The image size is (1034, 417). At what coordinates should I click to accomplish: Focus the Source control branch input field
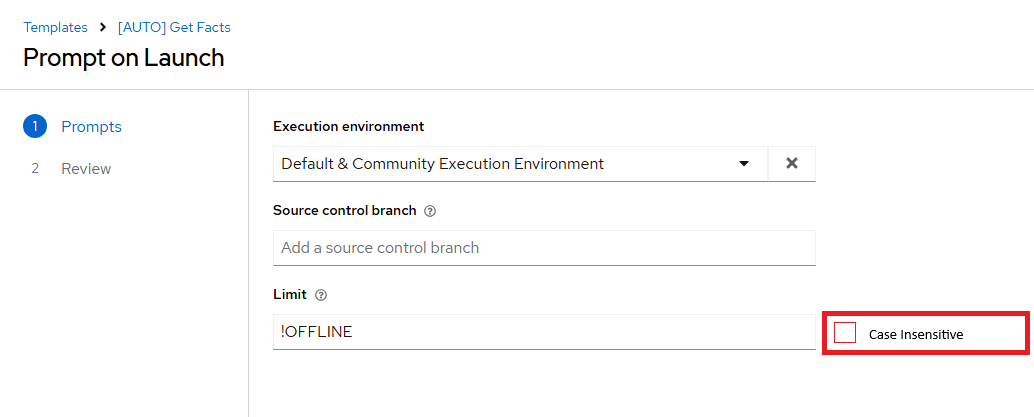pos(544,248)
